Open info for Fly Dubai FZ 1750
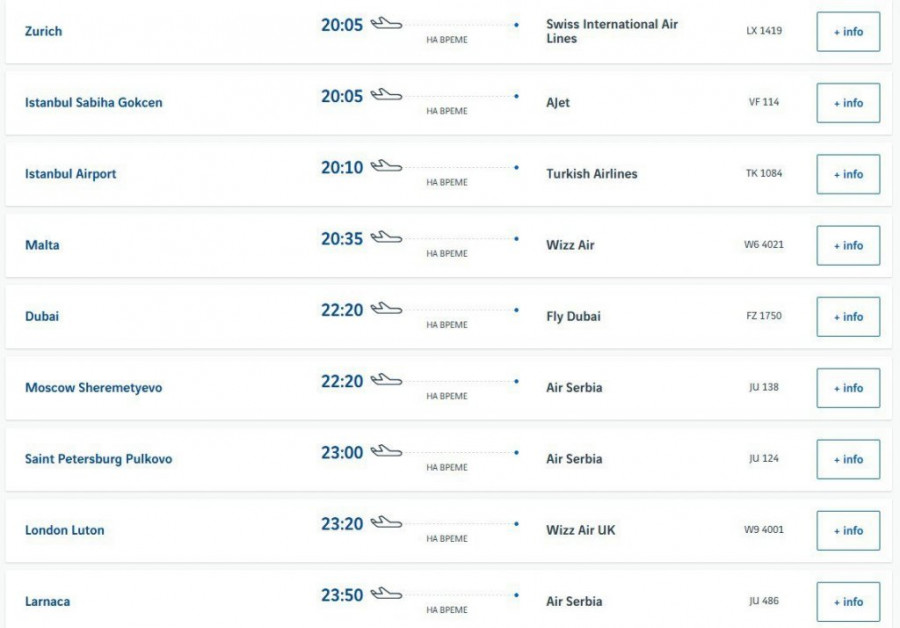 coord(848,317)
